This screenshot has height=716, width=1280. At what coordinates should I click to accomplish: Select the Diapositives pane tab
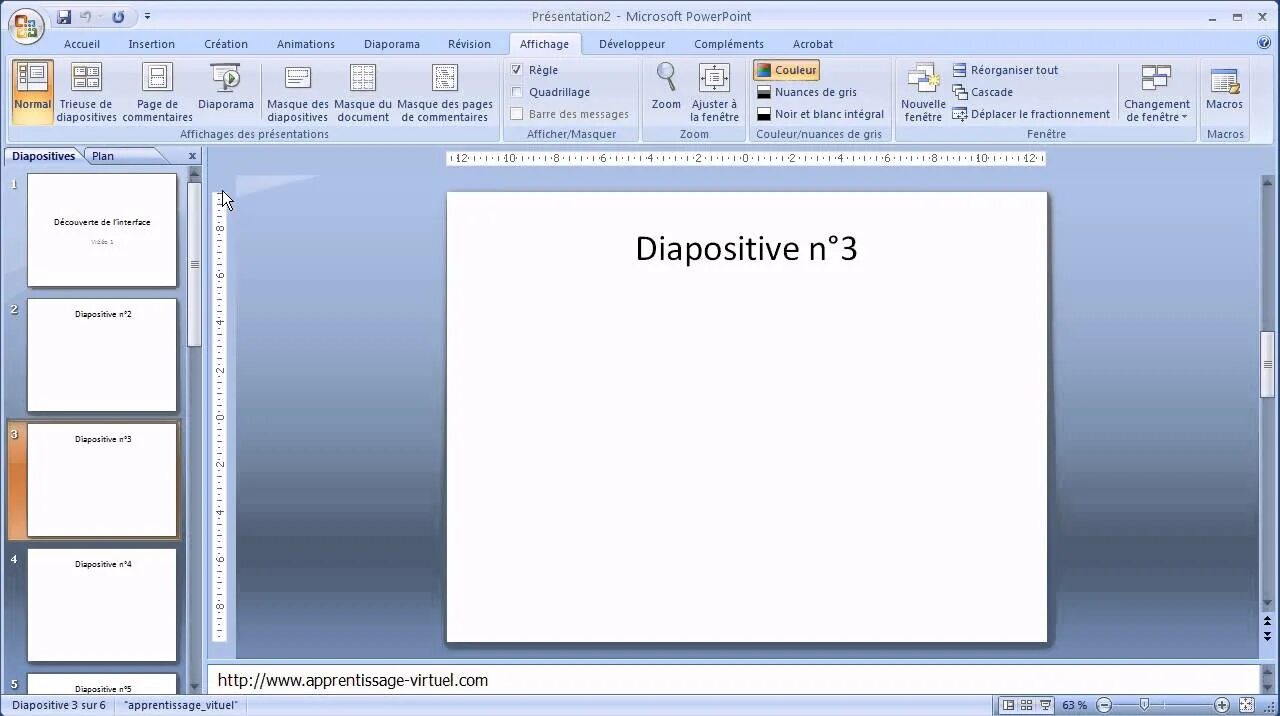[x=44, y=156]
